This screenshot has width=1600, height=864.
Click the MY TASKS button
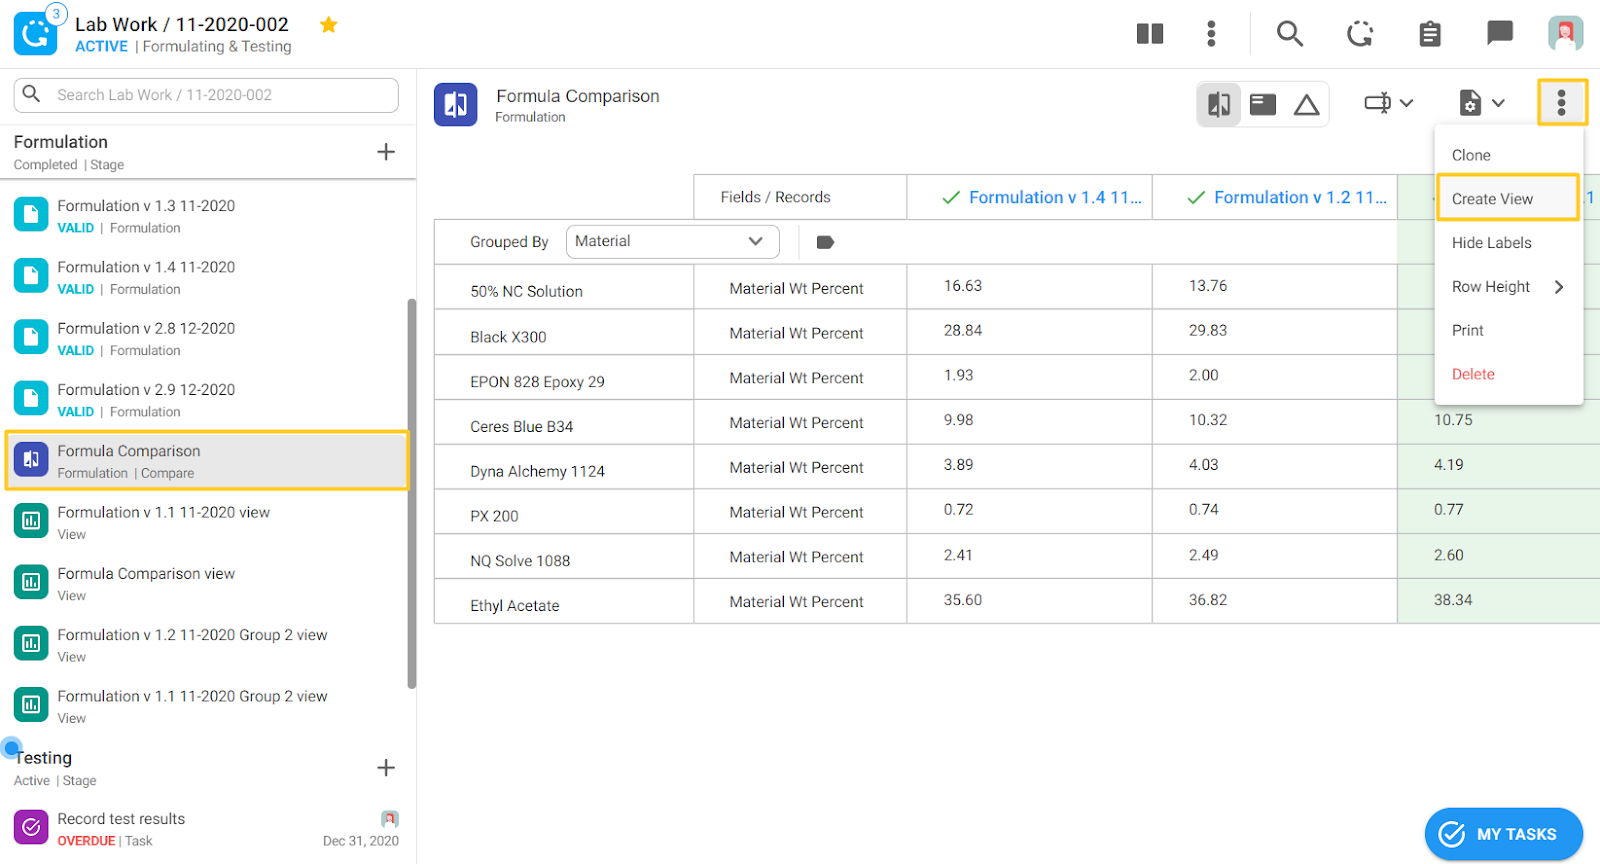(1503, 834)
